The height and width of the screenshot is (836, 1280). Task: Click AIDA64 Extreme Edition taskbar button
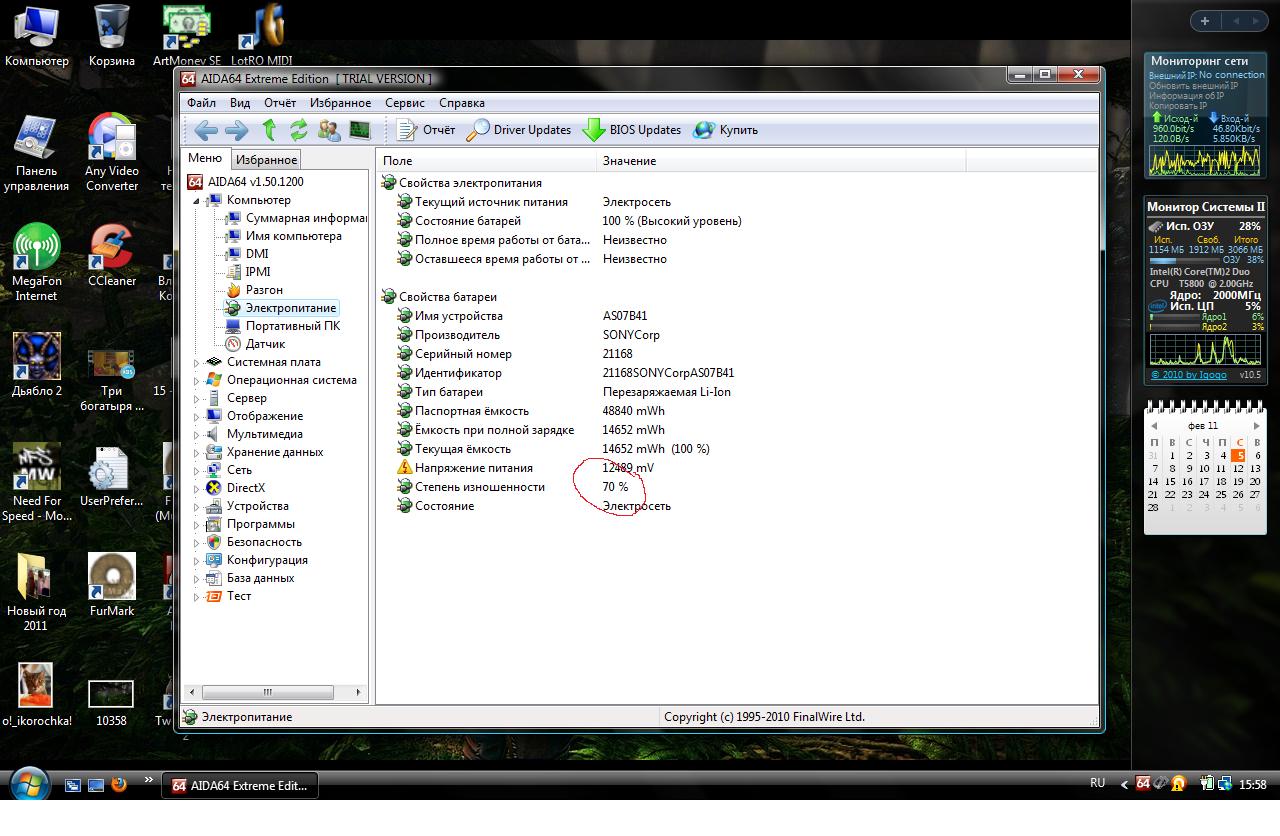240,786
